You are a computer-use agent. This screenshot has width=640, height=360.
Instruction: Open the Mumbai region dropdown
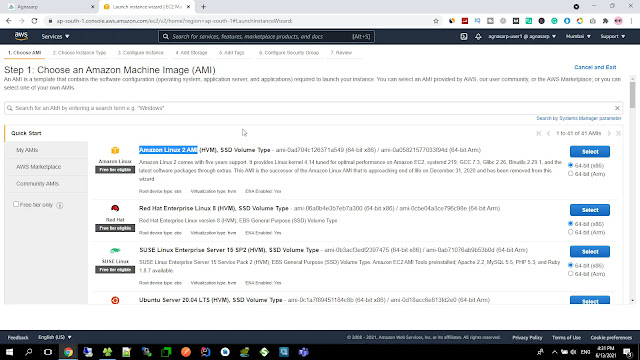tap(578, 36)
